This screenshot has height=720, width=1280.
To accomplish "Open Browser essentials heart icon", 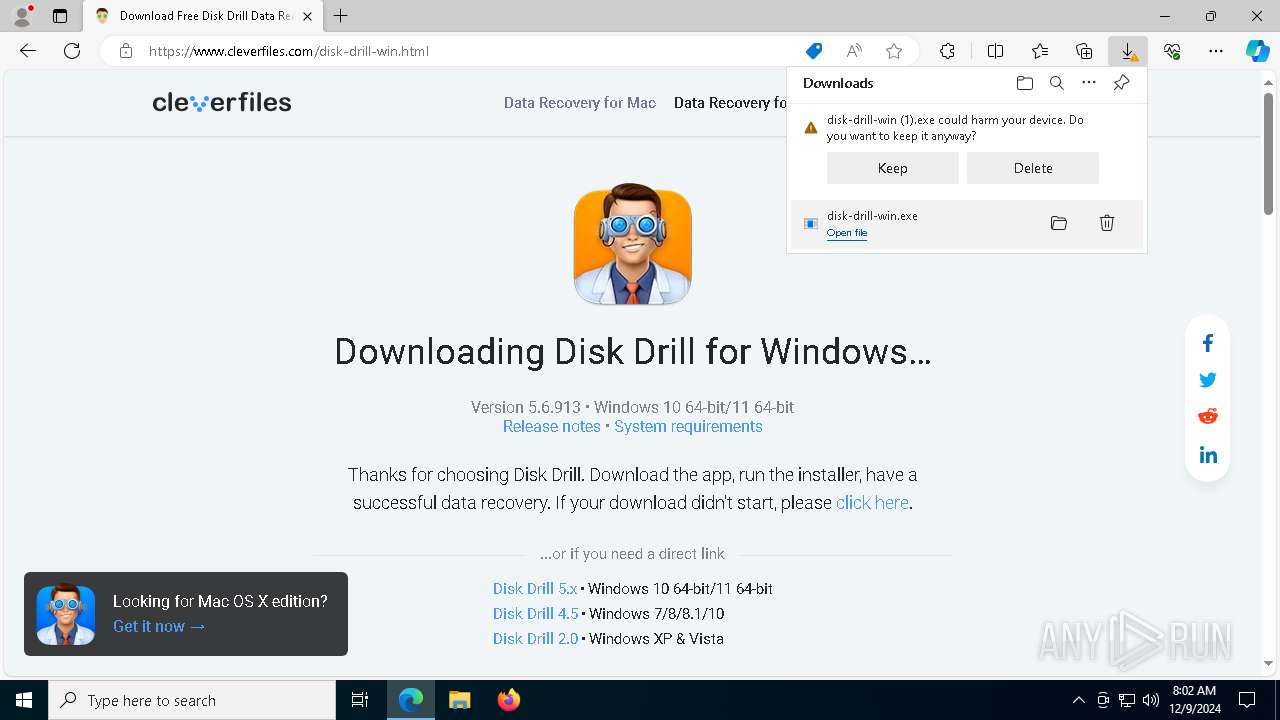I will pyautogui.click(x=1172, y=51).
